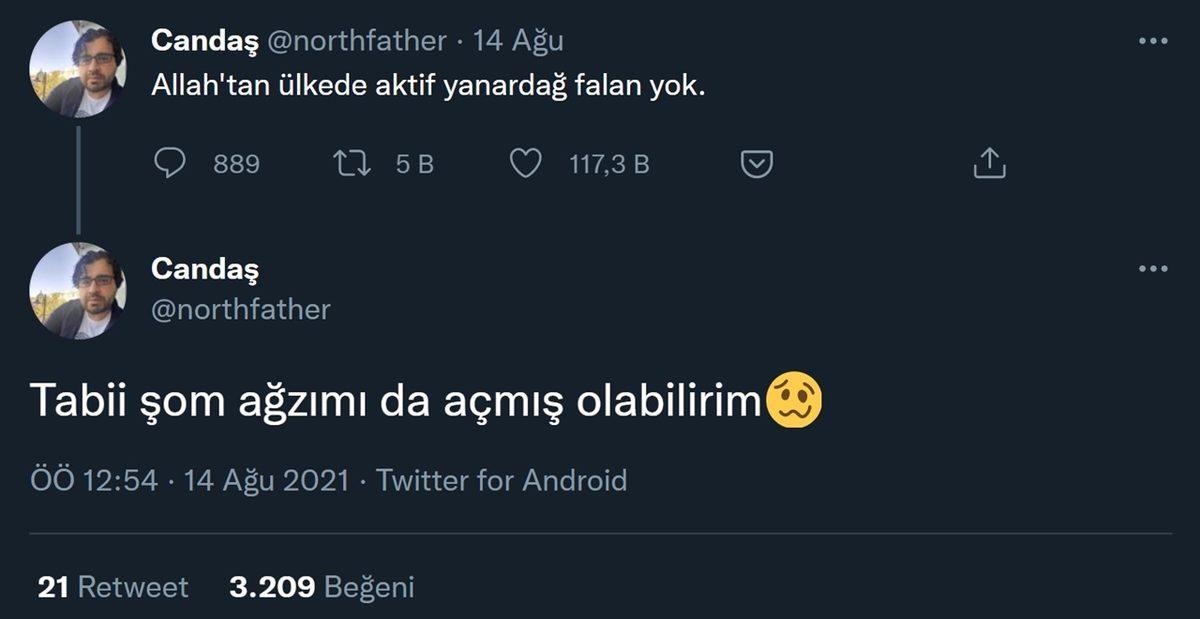Like the first tweet via heart icon
This screenshot has width=1200, height=619.
pyautogui.click(x=528, y=163)
